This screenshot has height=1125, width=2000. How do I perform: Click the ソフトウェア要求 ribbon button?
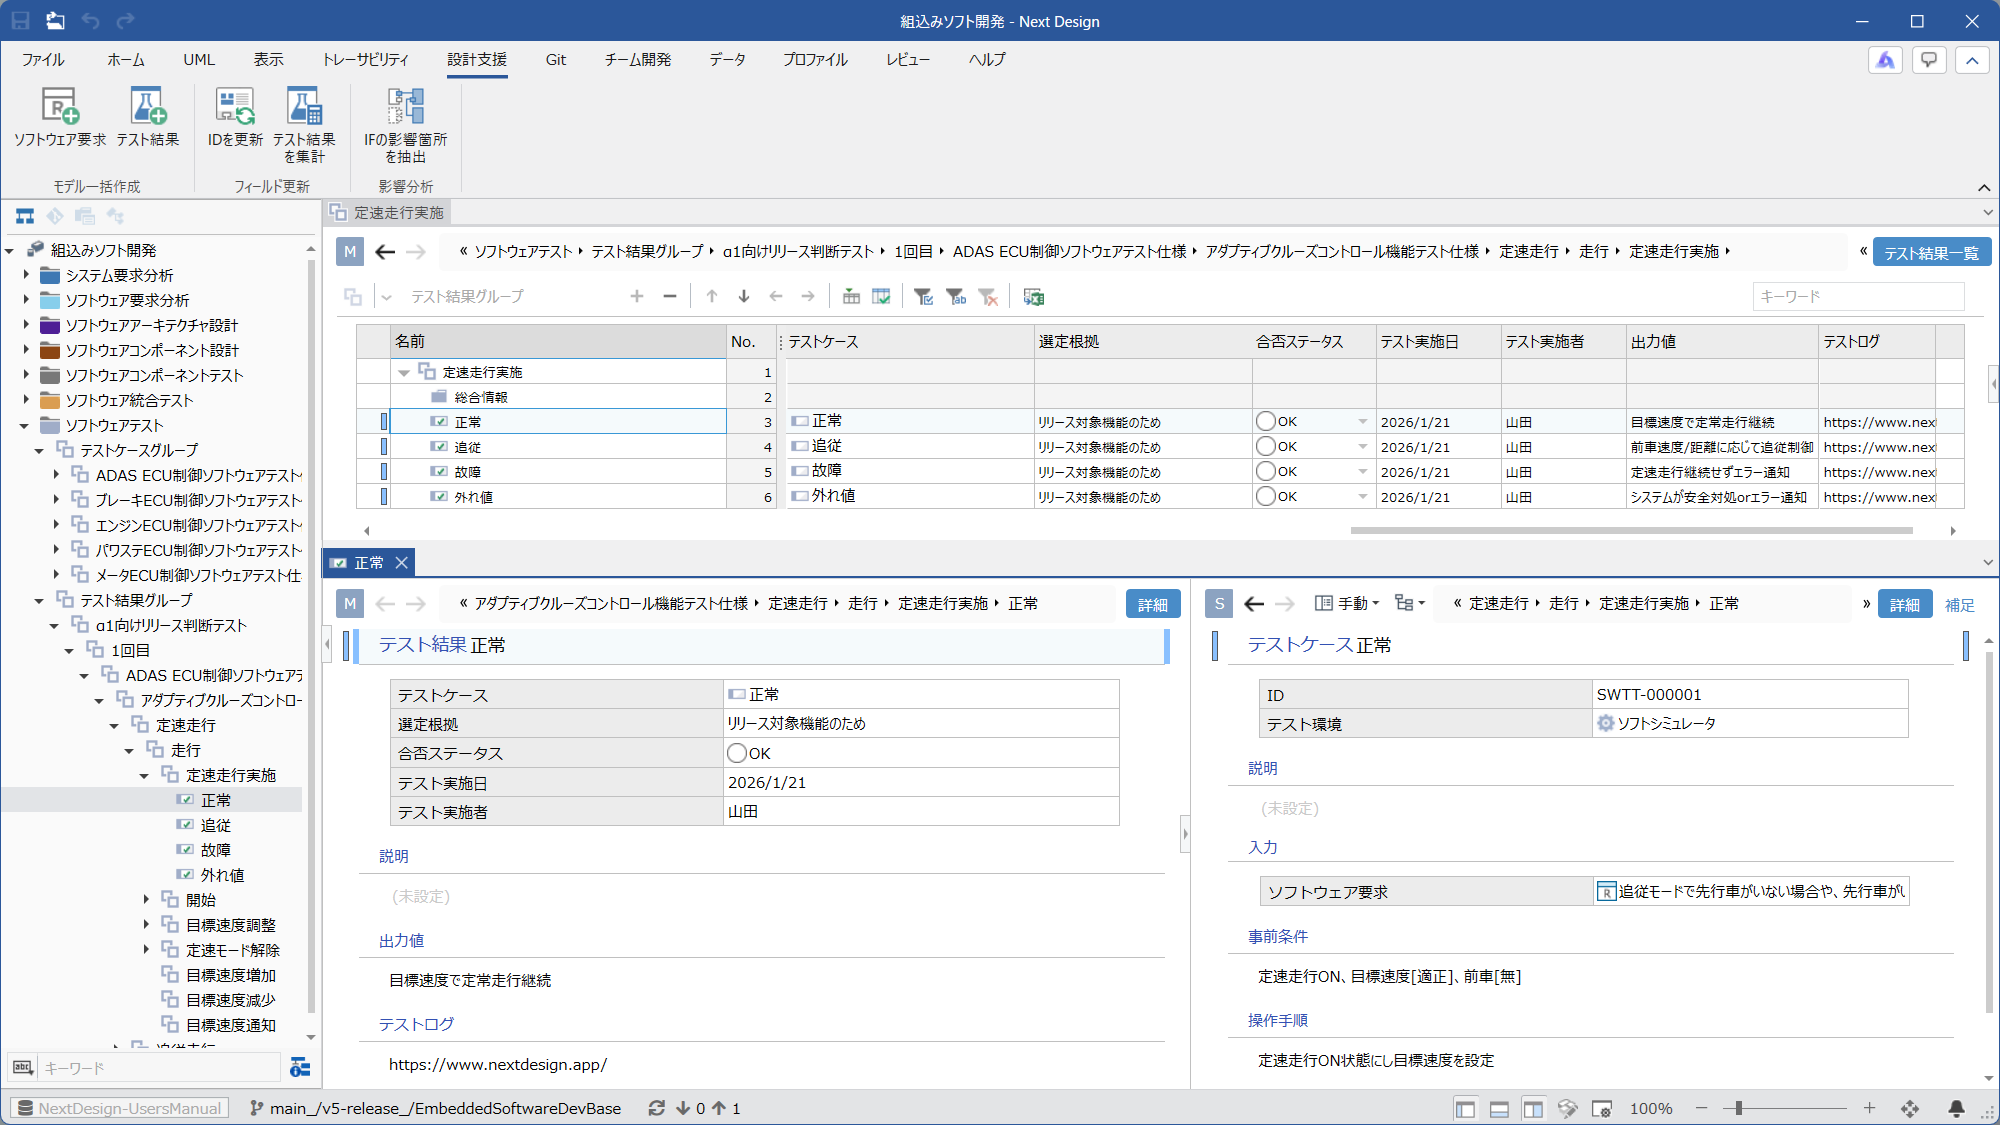(60, 118)
